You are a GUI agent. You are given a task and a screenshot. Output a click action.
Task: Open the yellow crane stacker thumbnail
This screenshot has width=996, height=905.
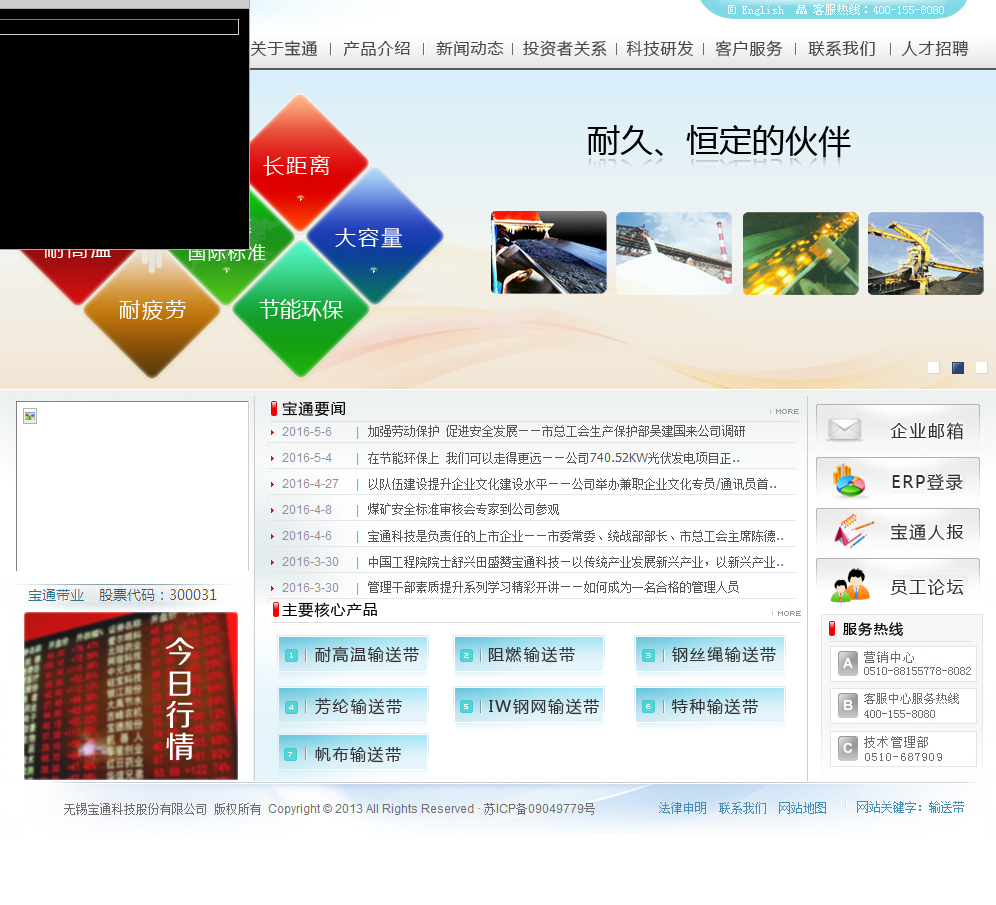(925, 253)
